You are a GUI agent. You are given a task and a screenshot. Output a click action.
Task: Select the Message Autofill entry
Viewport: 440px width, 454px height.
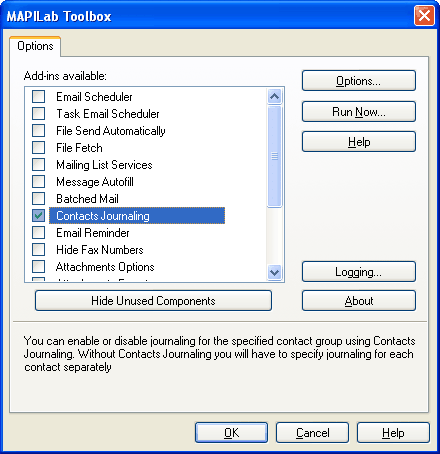95,182
